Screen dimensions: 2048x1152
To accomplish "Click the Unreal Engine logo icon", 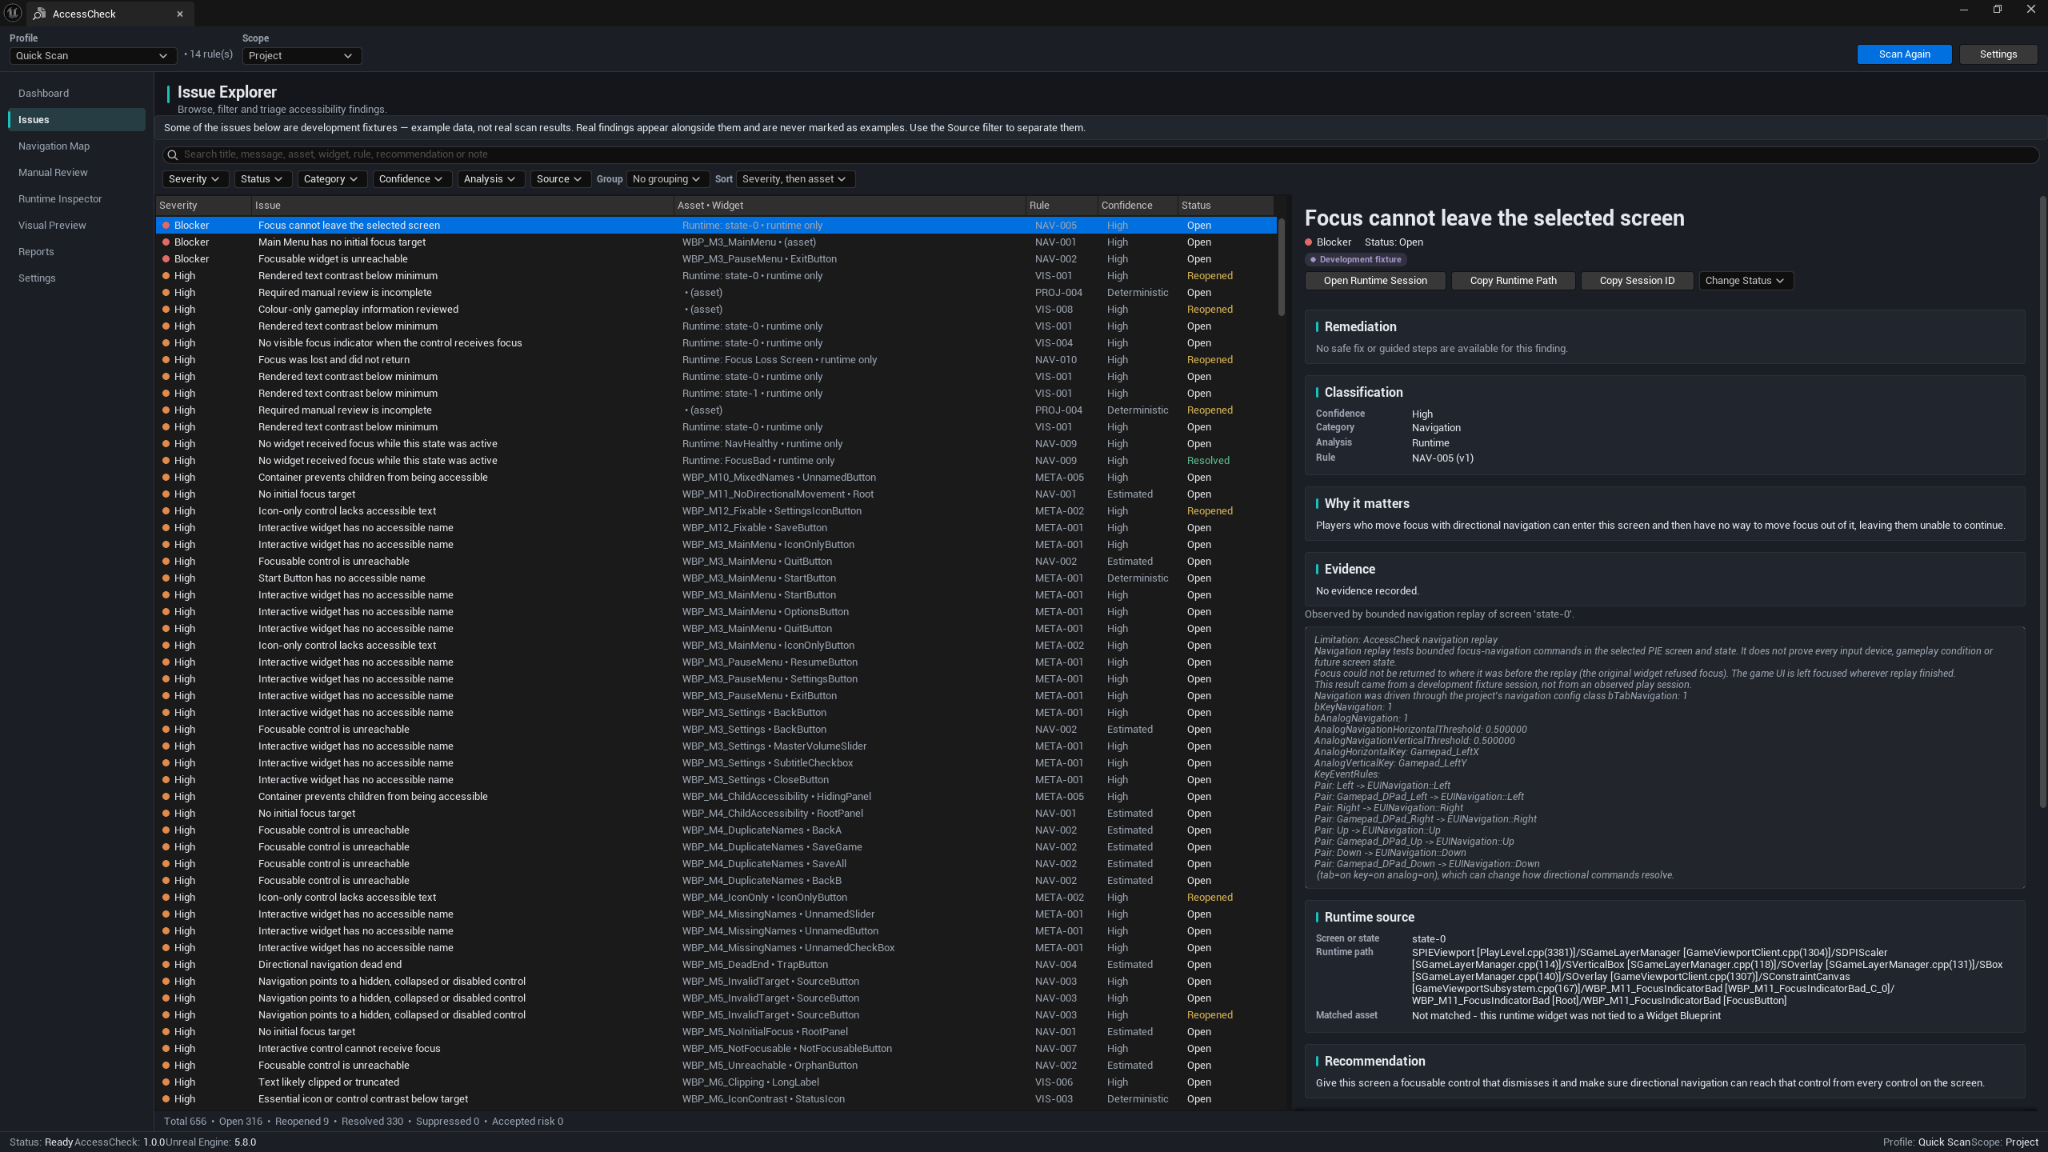I will [13, 13].
